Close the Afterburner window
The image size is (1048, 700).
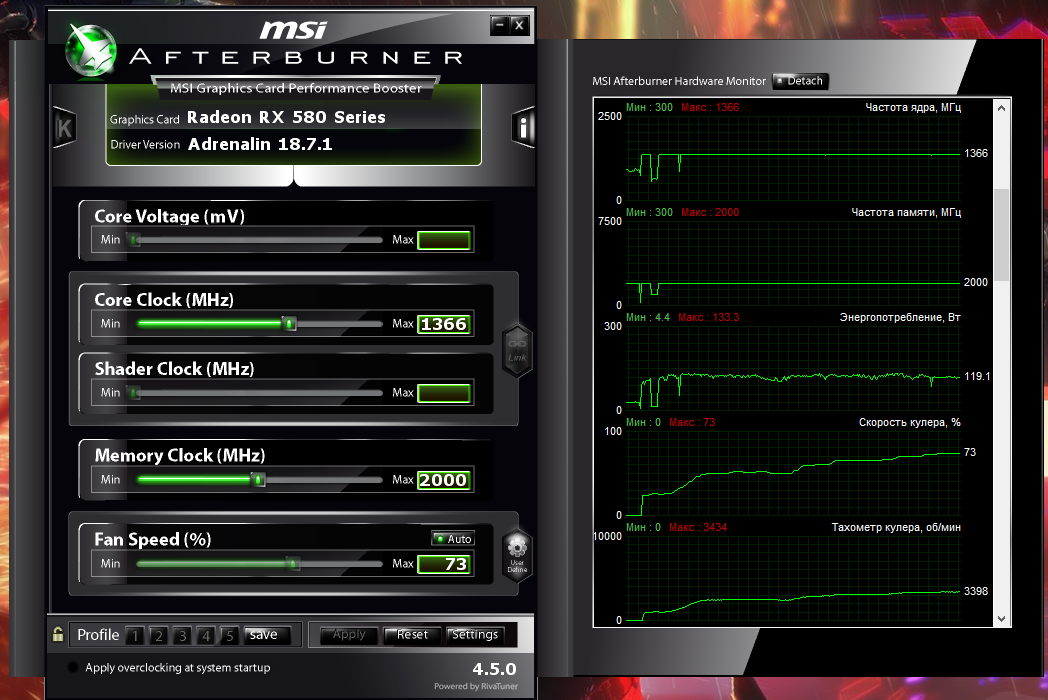click(x=520, y=25)
